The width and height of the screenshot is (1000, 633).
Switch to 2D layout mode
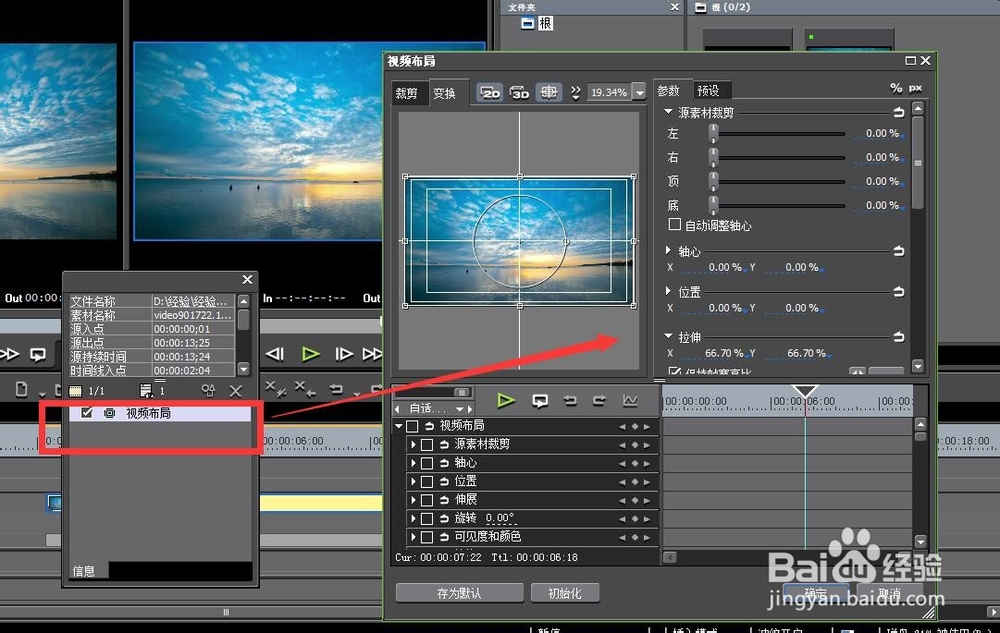[x=490, y=92]
